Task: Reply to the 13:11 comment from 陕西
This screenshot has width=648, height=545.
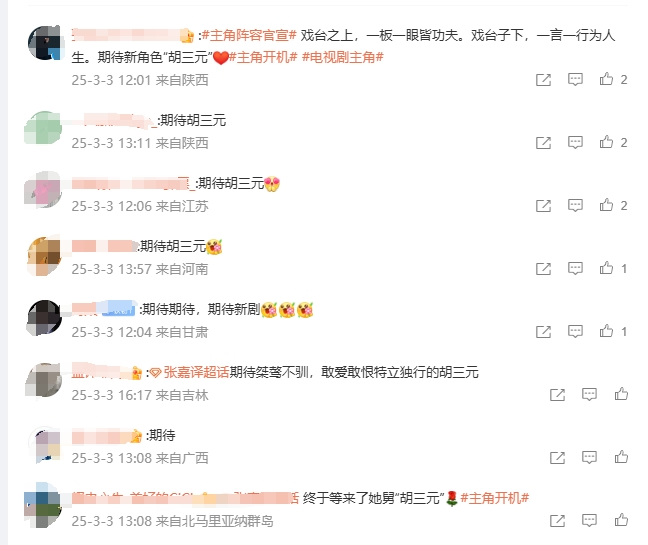Action: 575,142
